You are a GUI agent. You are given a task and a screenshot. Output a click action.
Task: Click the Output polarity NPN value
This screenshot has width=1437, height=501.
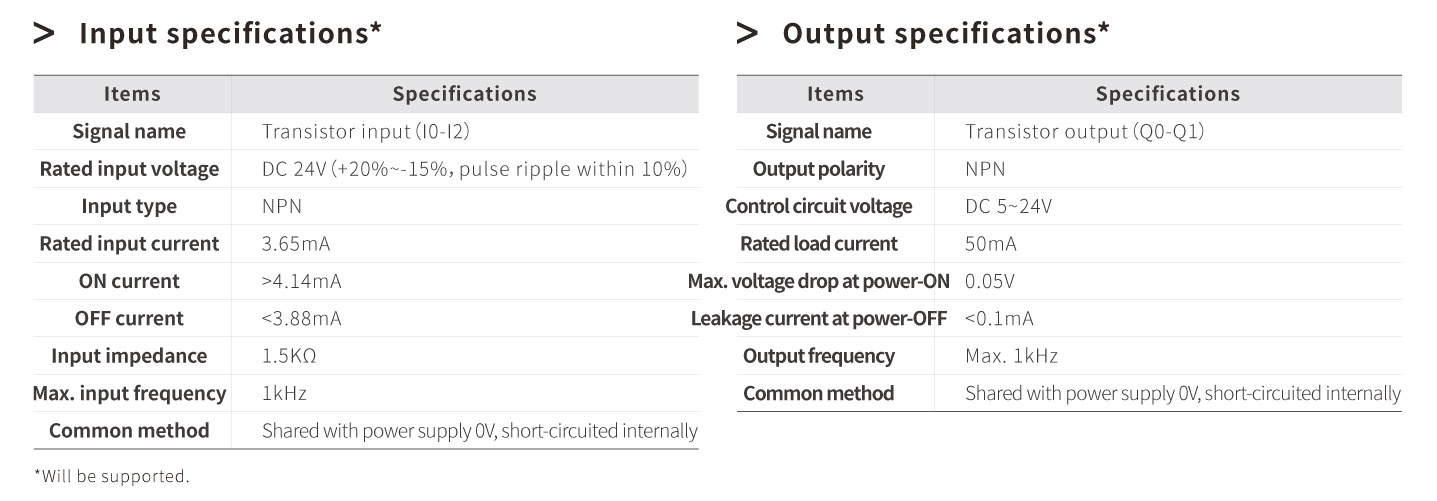[985, 169]
